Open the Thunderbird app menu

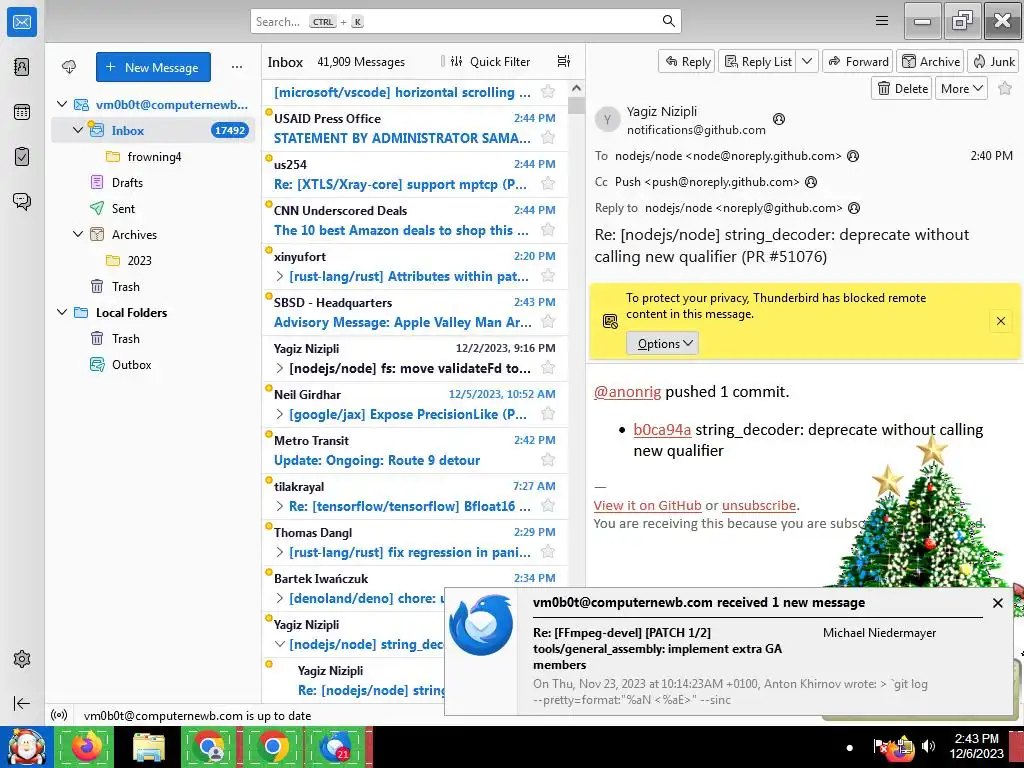pos(882,21)
